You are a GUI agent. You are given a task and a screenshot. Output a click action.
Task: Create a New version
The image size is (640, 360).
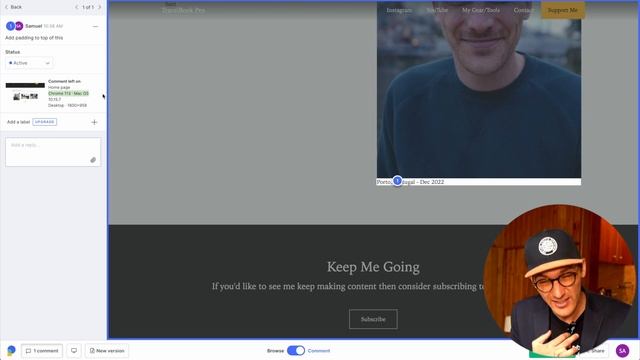pos(107,351)
